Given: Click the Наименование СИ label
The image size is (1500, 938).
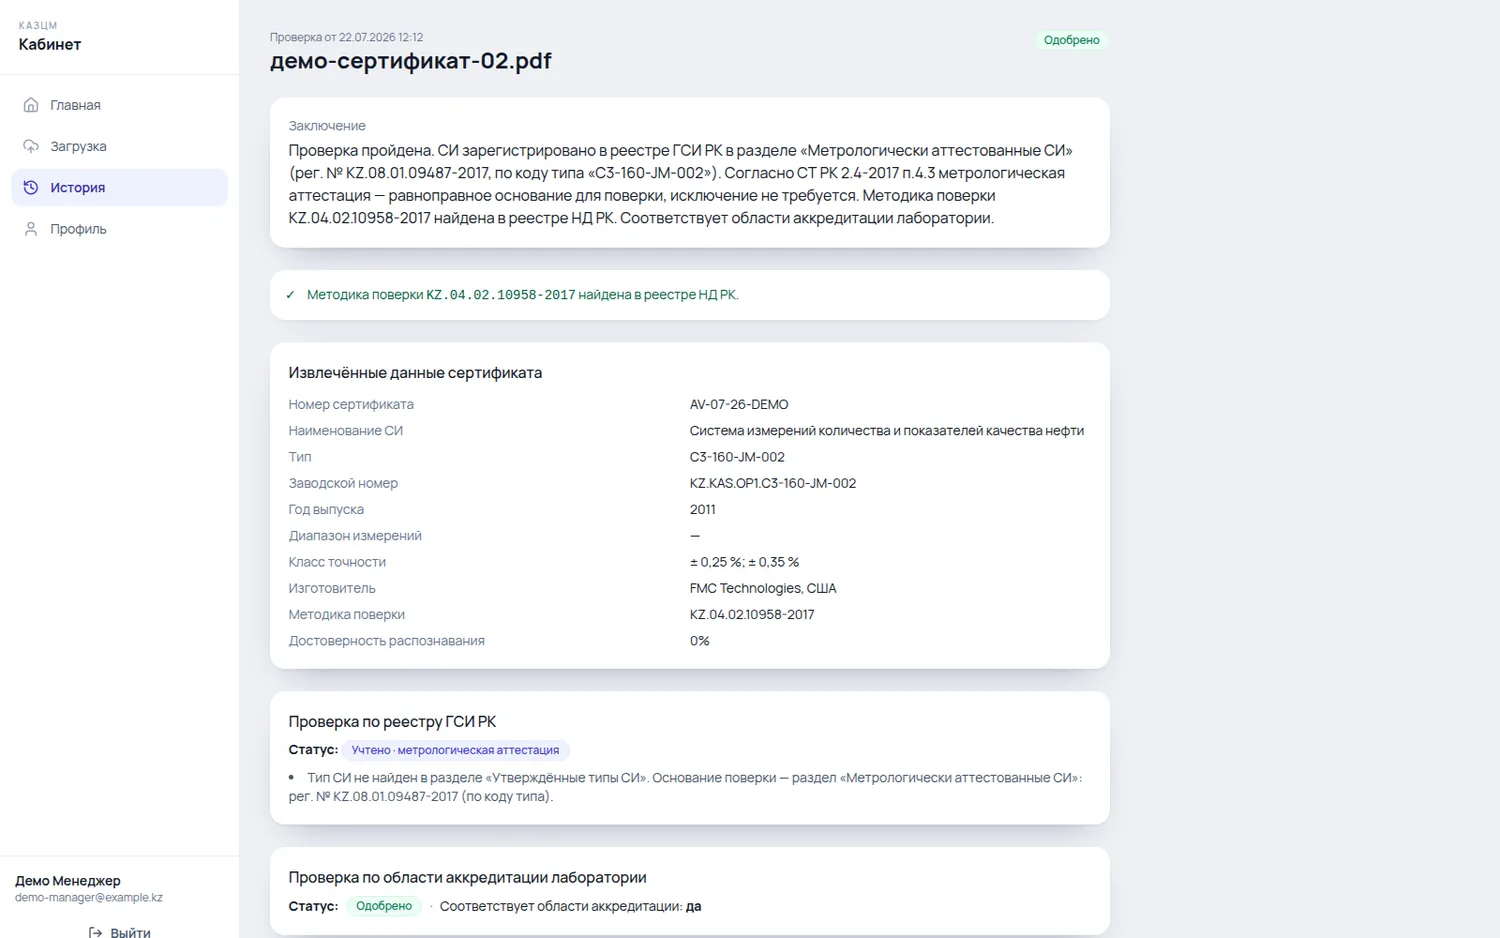Looking at the screenshot, I should tap(346, 431).
